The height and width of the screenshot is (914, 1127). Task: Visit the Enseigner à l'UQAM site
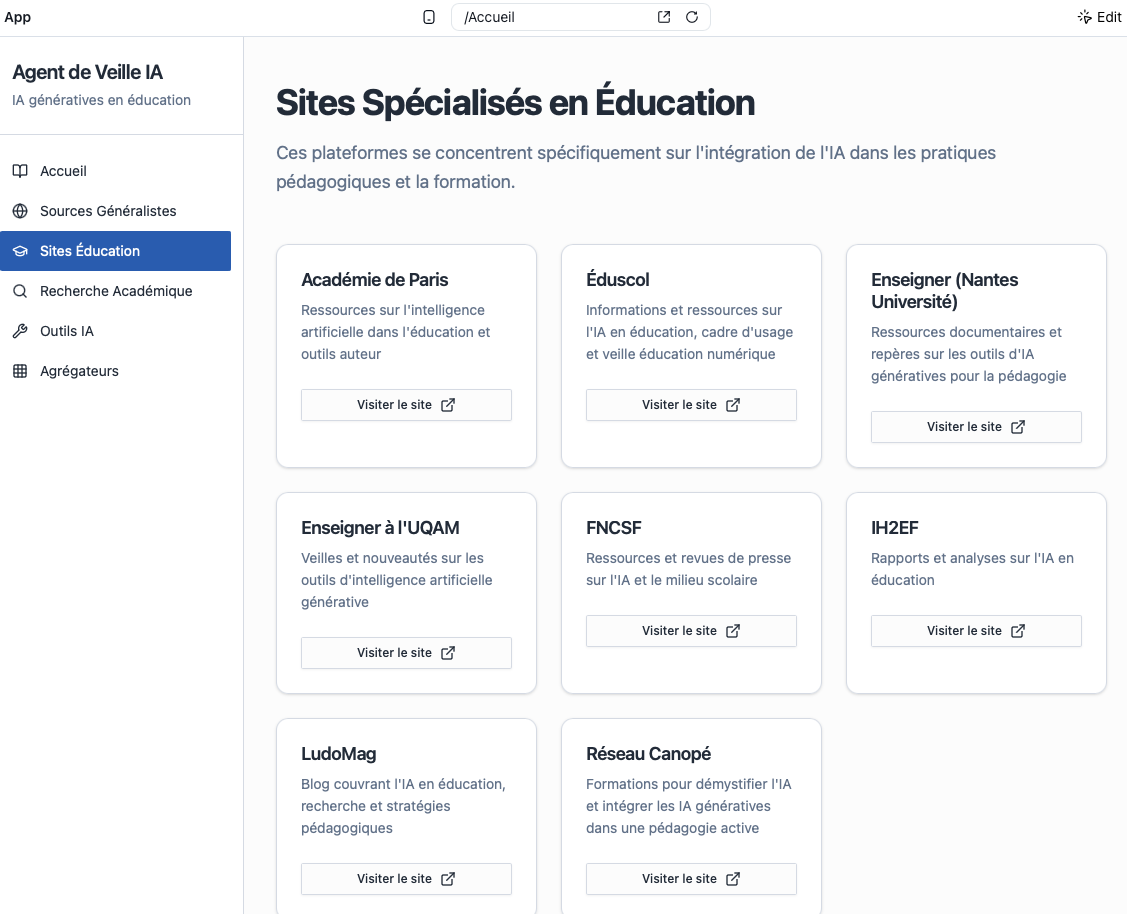[x=406, y=653]
